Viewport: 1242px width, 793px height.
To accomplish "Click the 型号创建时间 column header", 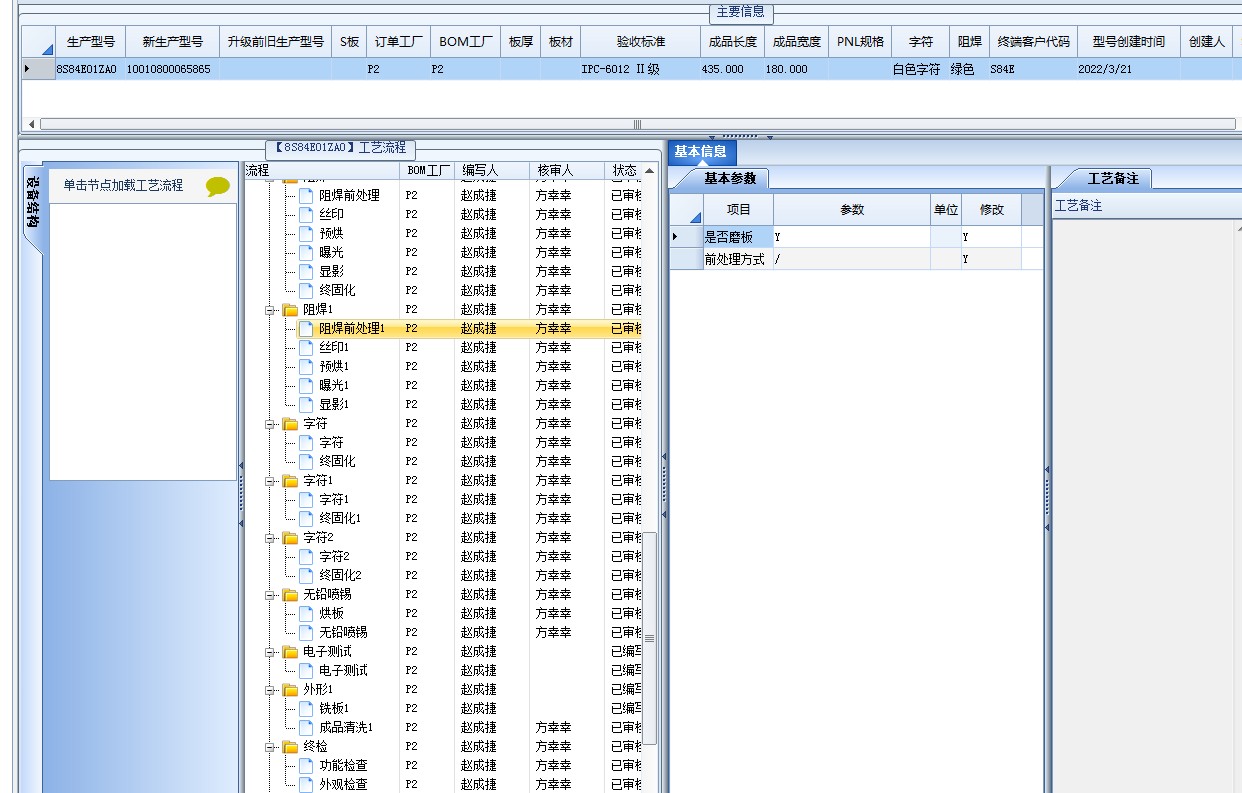I will (1128, 42).
